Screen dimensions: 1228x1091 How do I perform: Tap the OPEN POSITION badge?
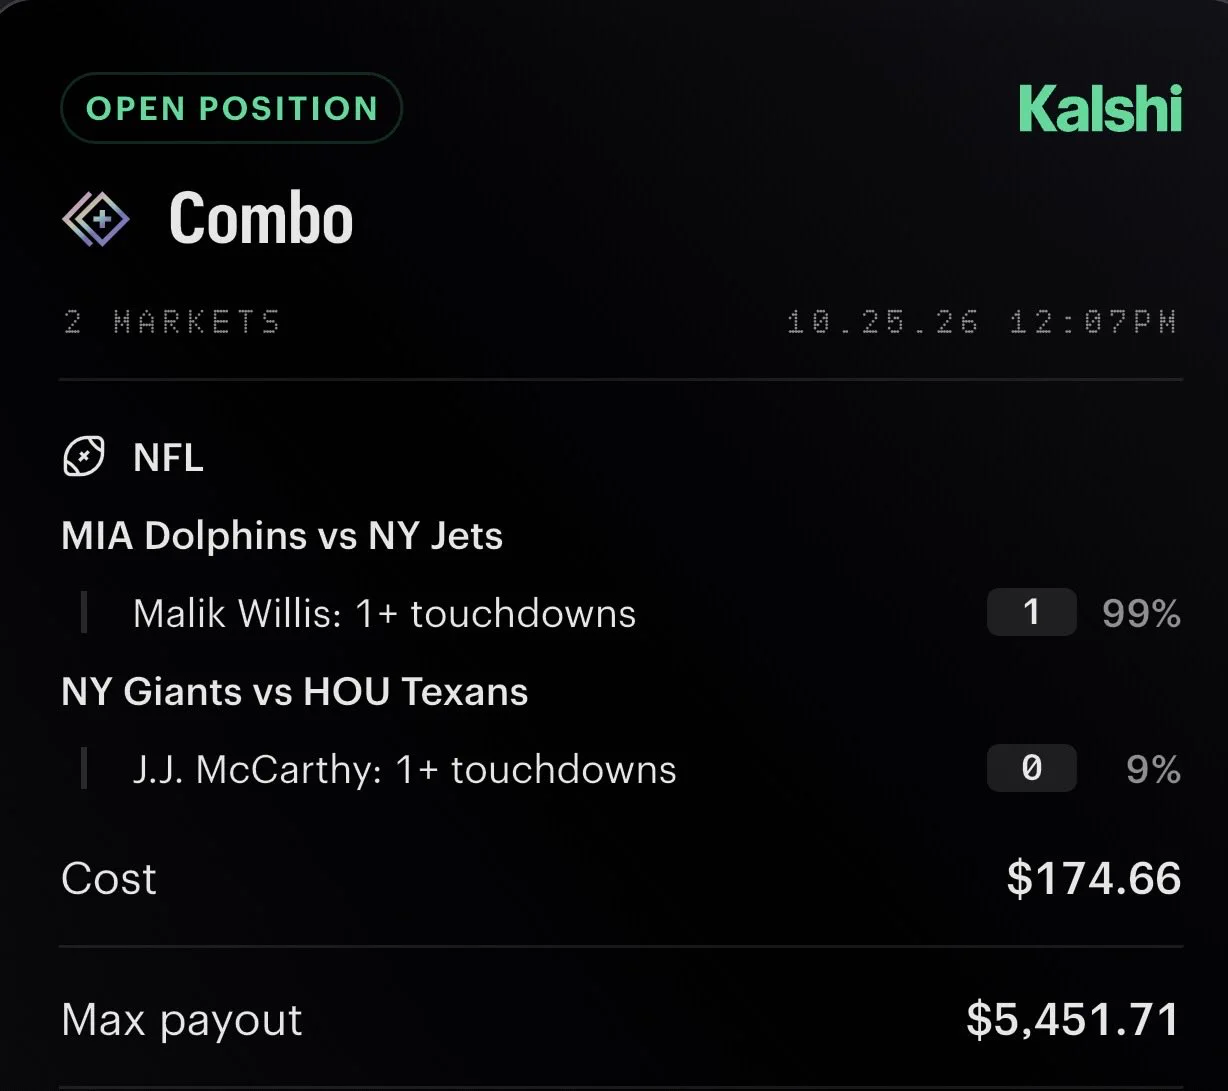point(232,108)
